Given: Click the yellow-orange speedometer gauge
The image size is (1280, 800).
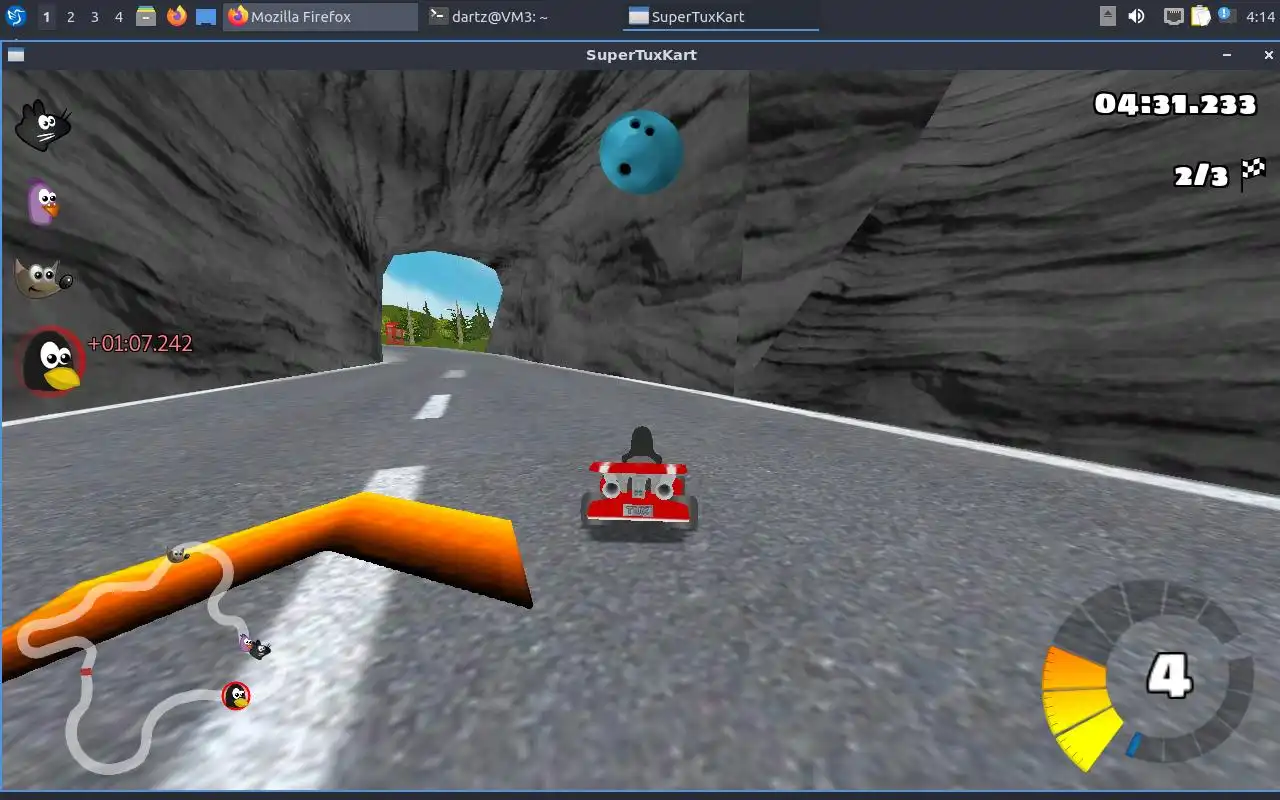Looking at the screenshot, I should 1080,708.
